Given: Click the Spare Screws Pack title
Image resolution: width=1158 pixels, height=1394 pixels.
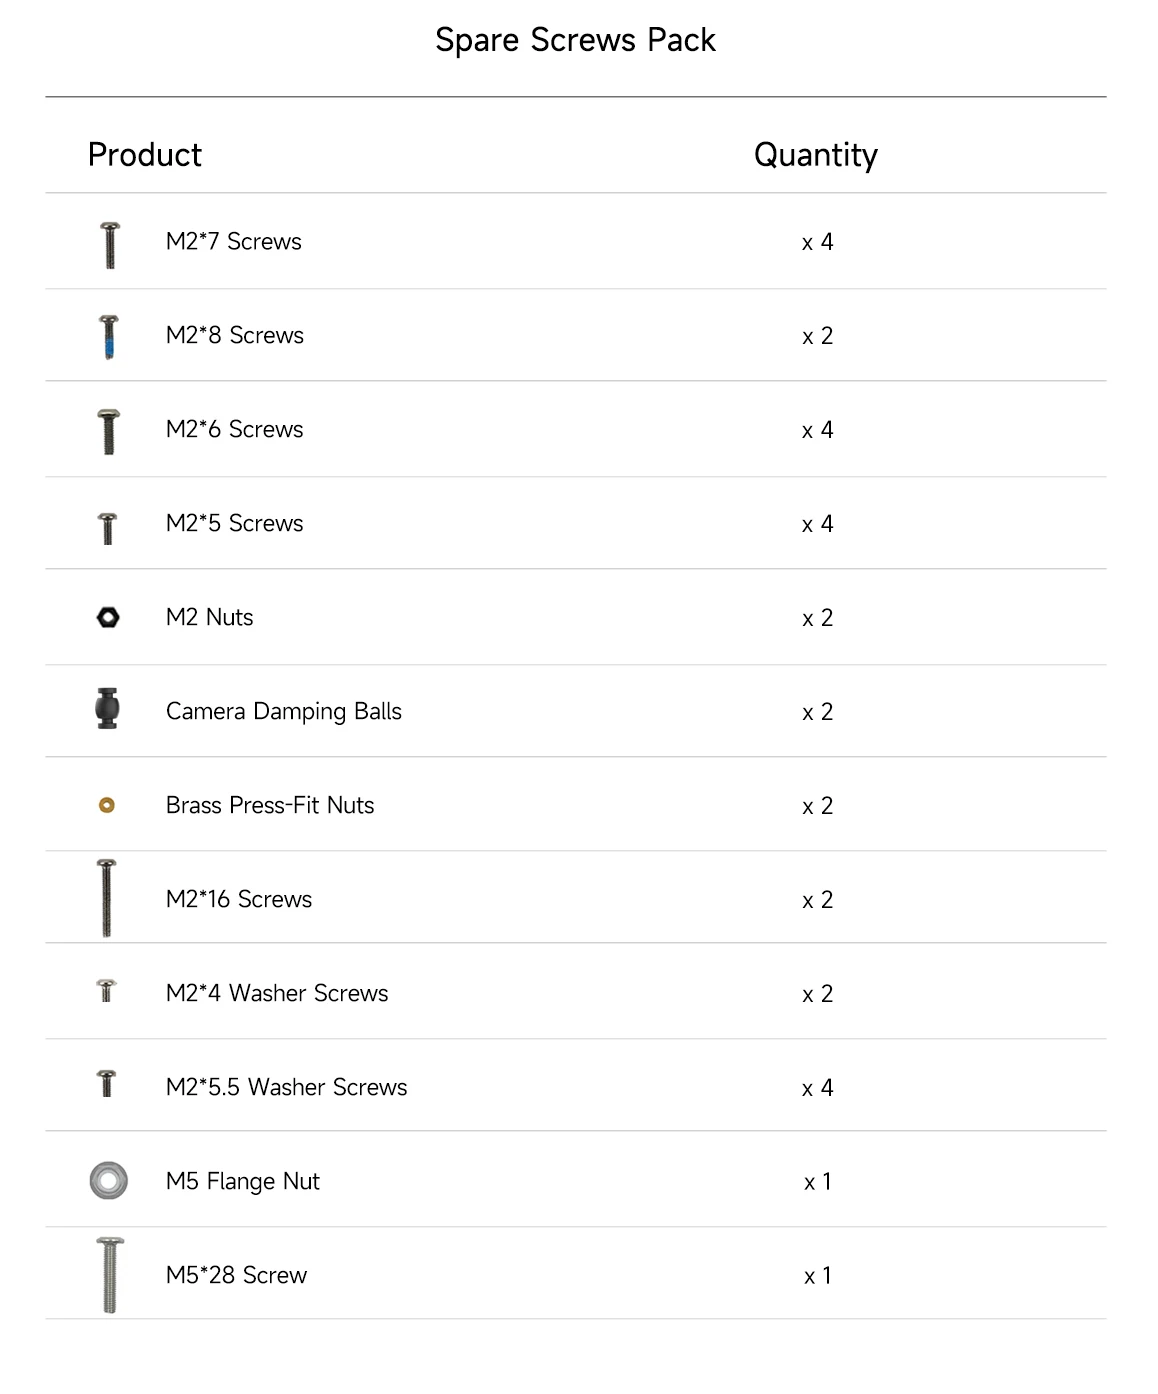Looking at the screenshot, I should tap(575, 40).
